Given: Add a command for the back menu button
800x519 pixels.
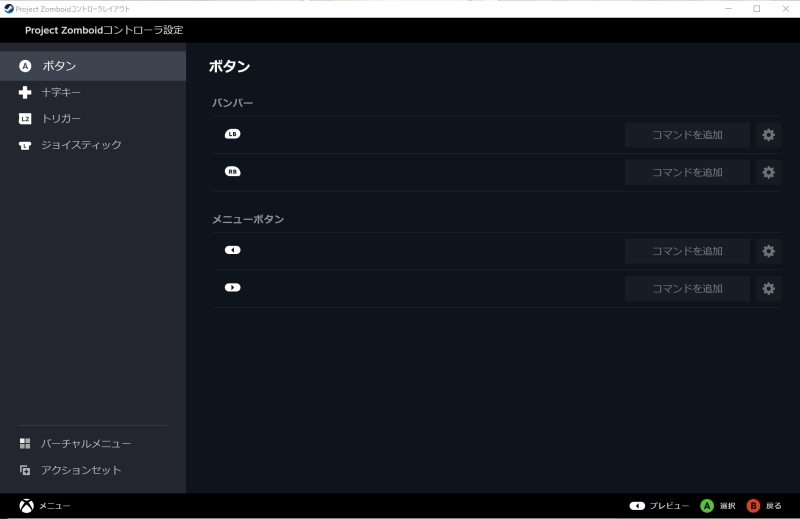Looking at the screenshot, I should 687,251.
